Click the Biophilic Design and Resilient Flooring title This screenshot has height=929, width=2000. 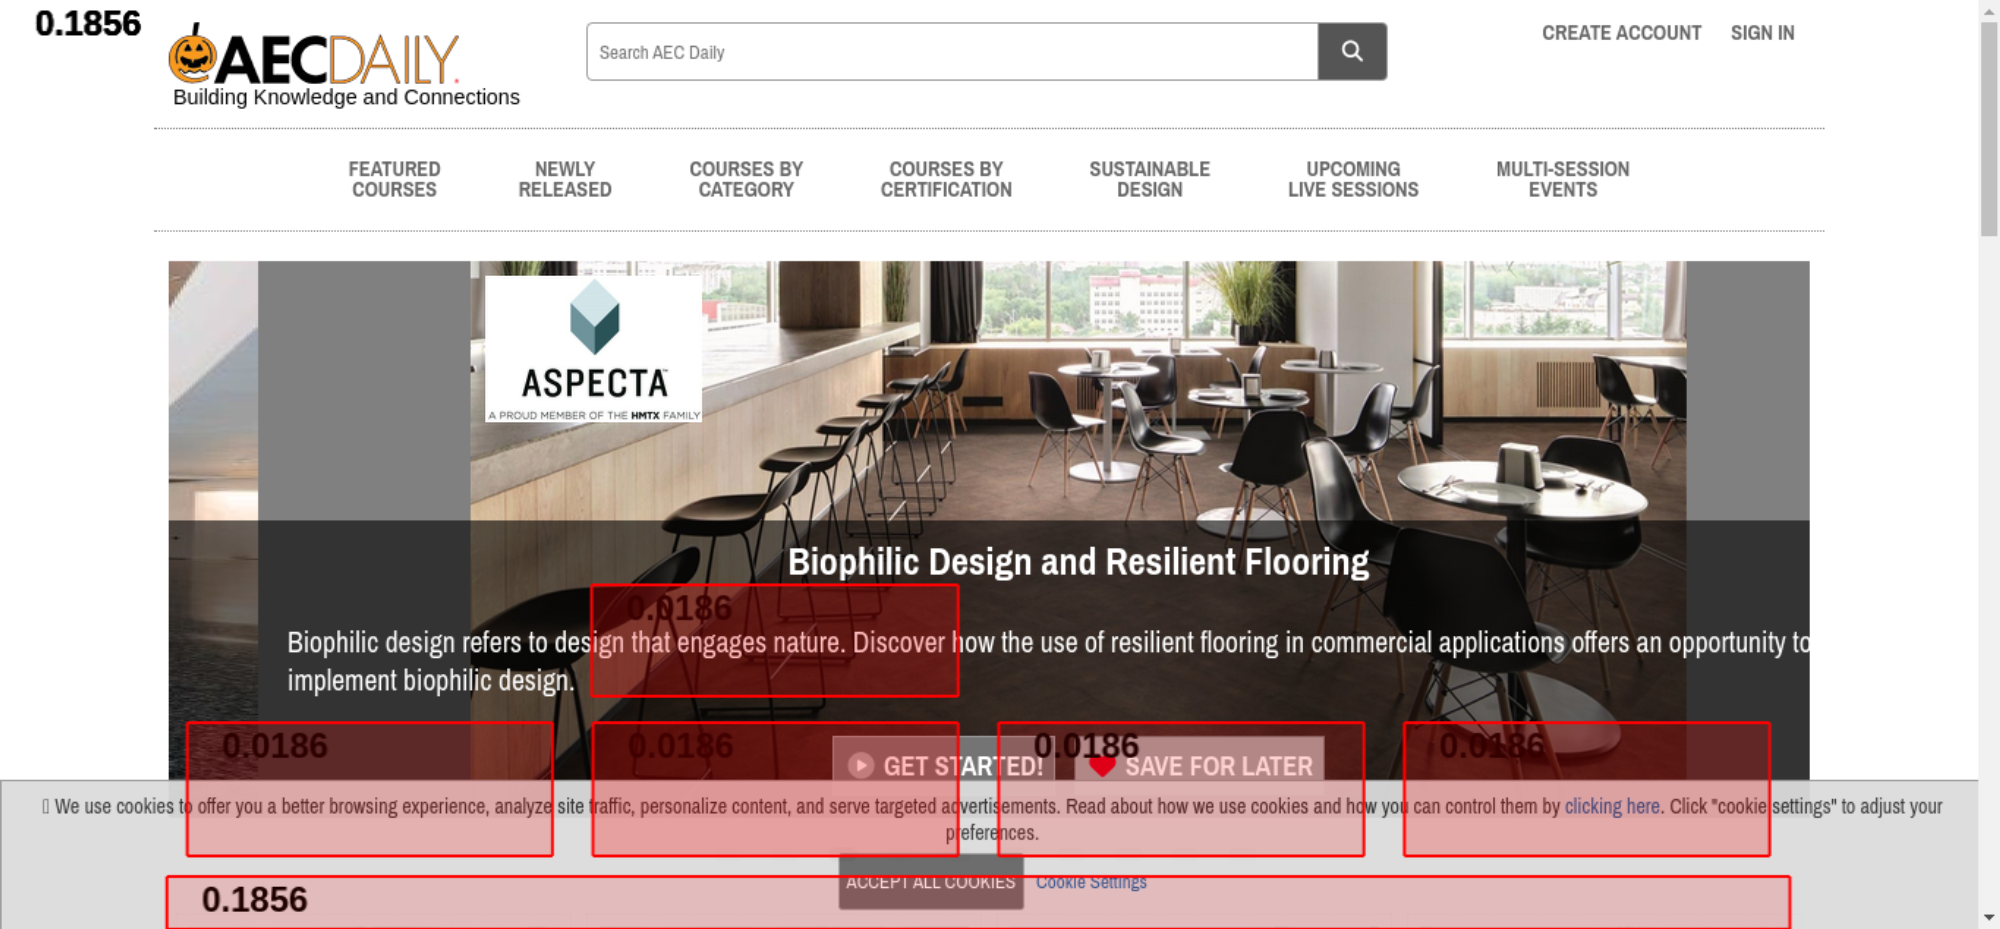1077,562
